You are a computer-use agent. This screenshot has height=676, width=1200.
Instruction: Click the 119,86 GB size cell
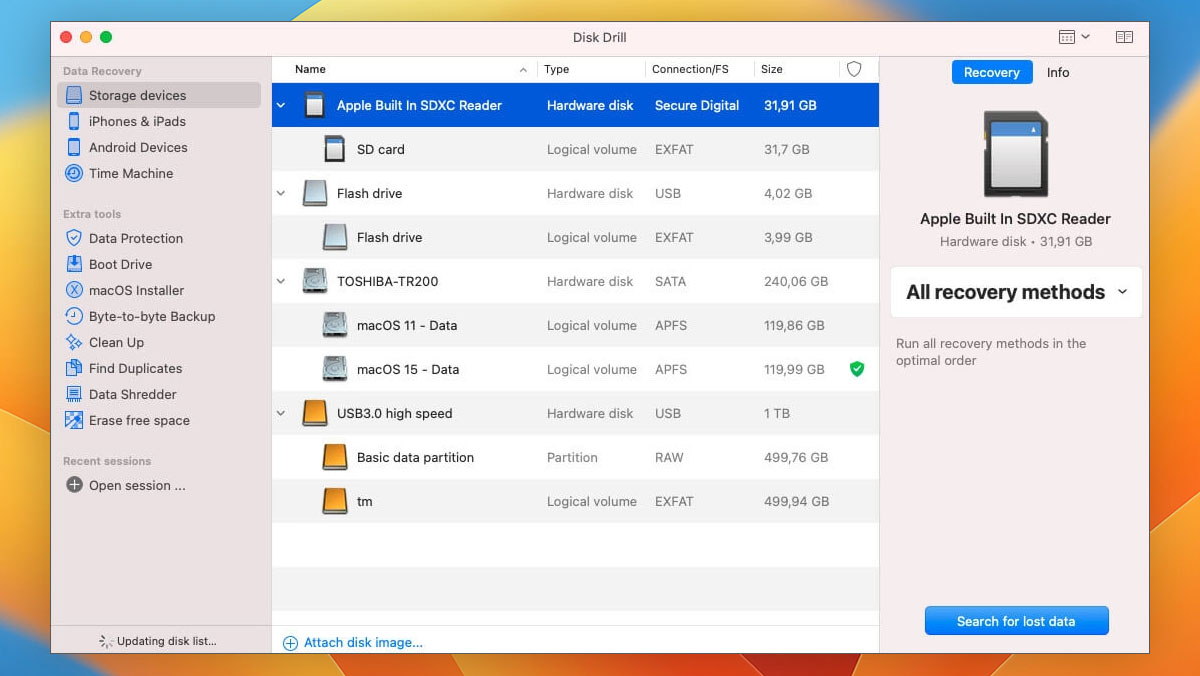[794, 325]
